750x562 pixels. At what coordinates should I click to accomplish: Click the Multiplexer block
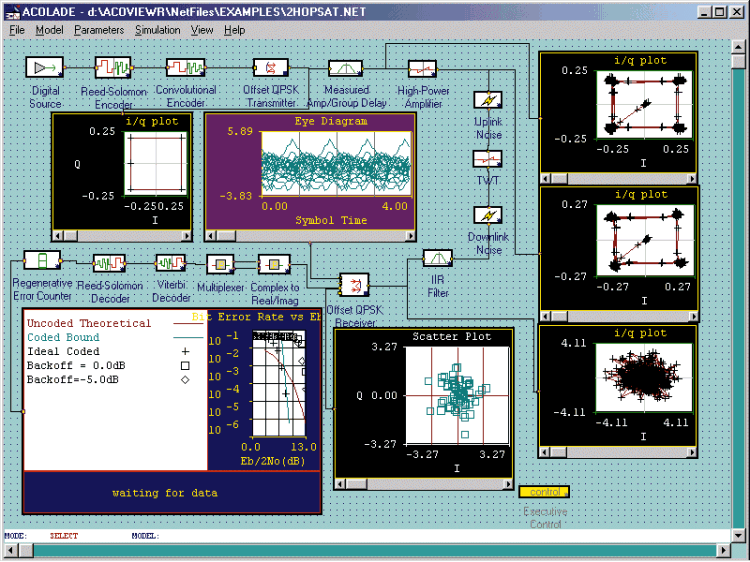220,263
